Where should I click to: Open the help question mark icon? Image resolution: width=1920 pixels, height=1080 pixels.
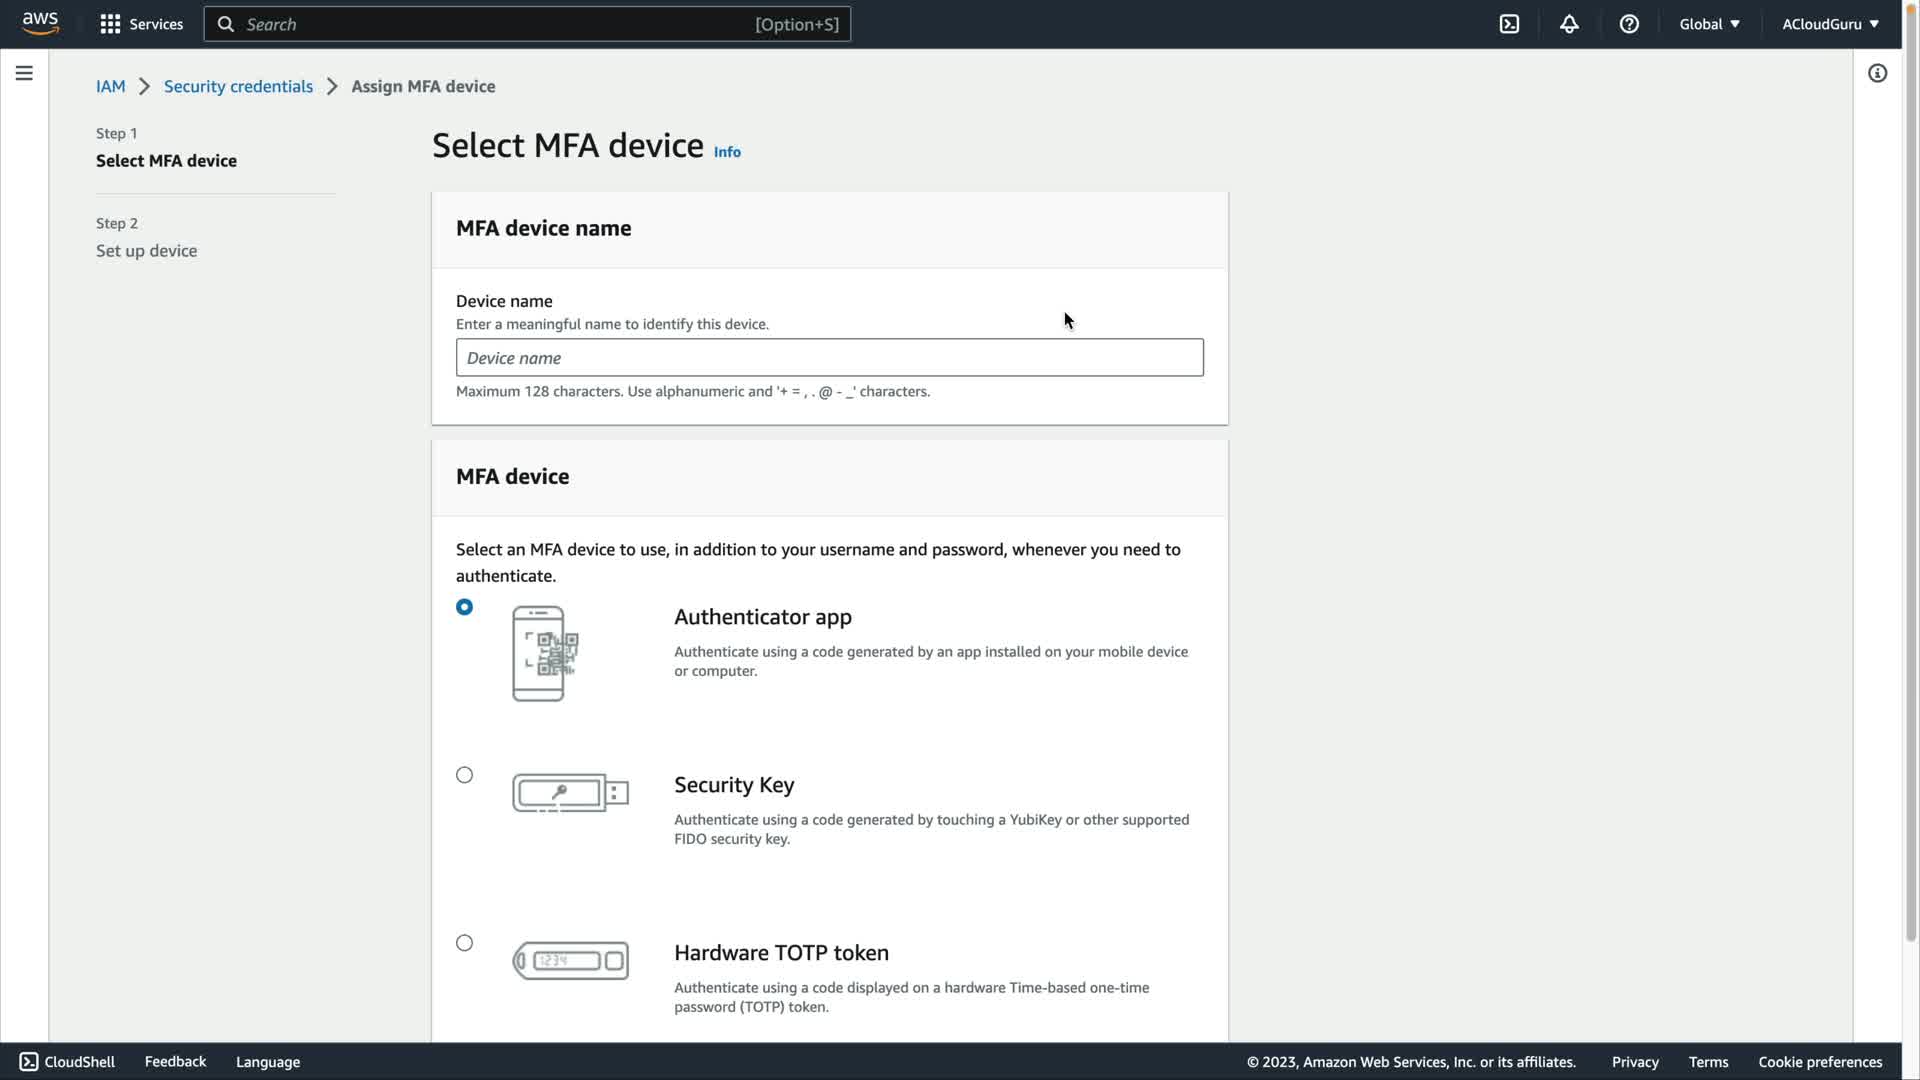pos(1629,24)
